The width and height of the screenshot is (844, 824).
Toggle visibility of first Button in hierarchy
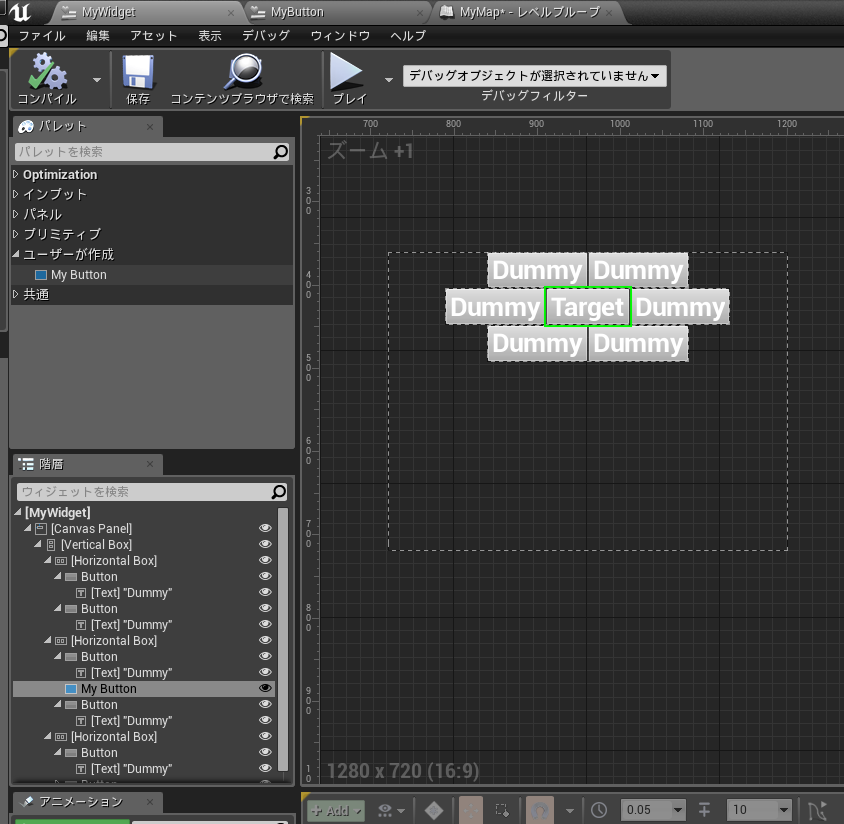coord(265,576)
